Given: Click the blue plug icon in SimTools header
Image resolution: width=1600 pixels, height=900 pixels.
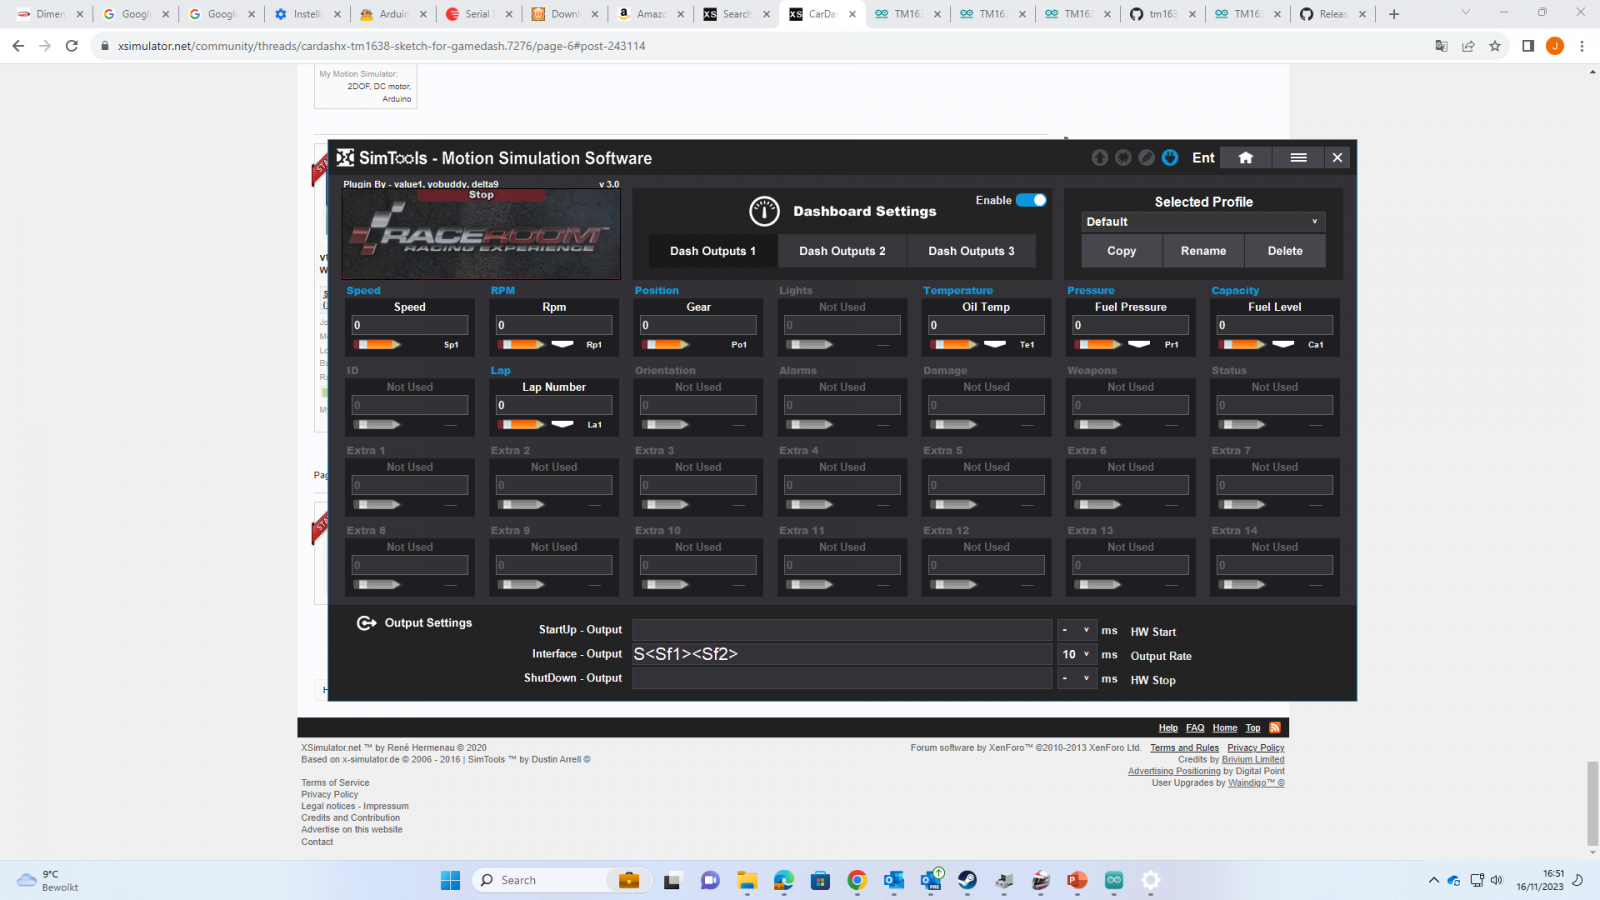Looking at the screenshot, I should (x=1170, y=158).
